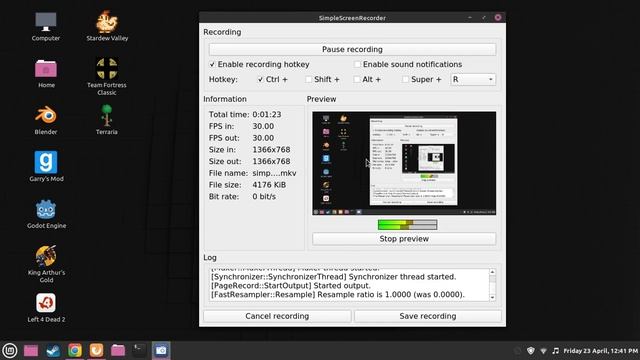Click the File size value 4176 KiB
Viewport: 640px width, 360px height.
[x=269, y=185]
